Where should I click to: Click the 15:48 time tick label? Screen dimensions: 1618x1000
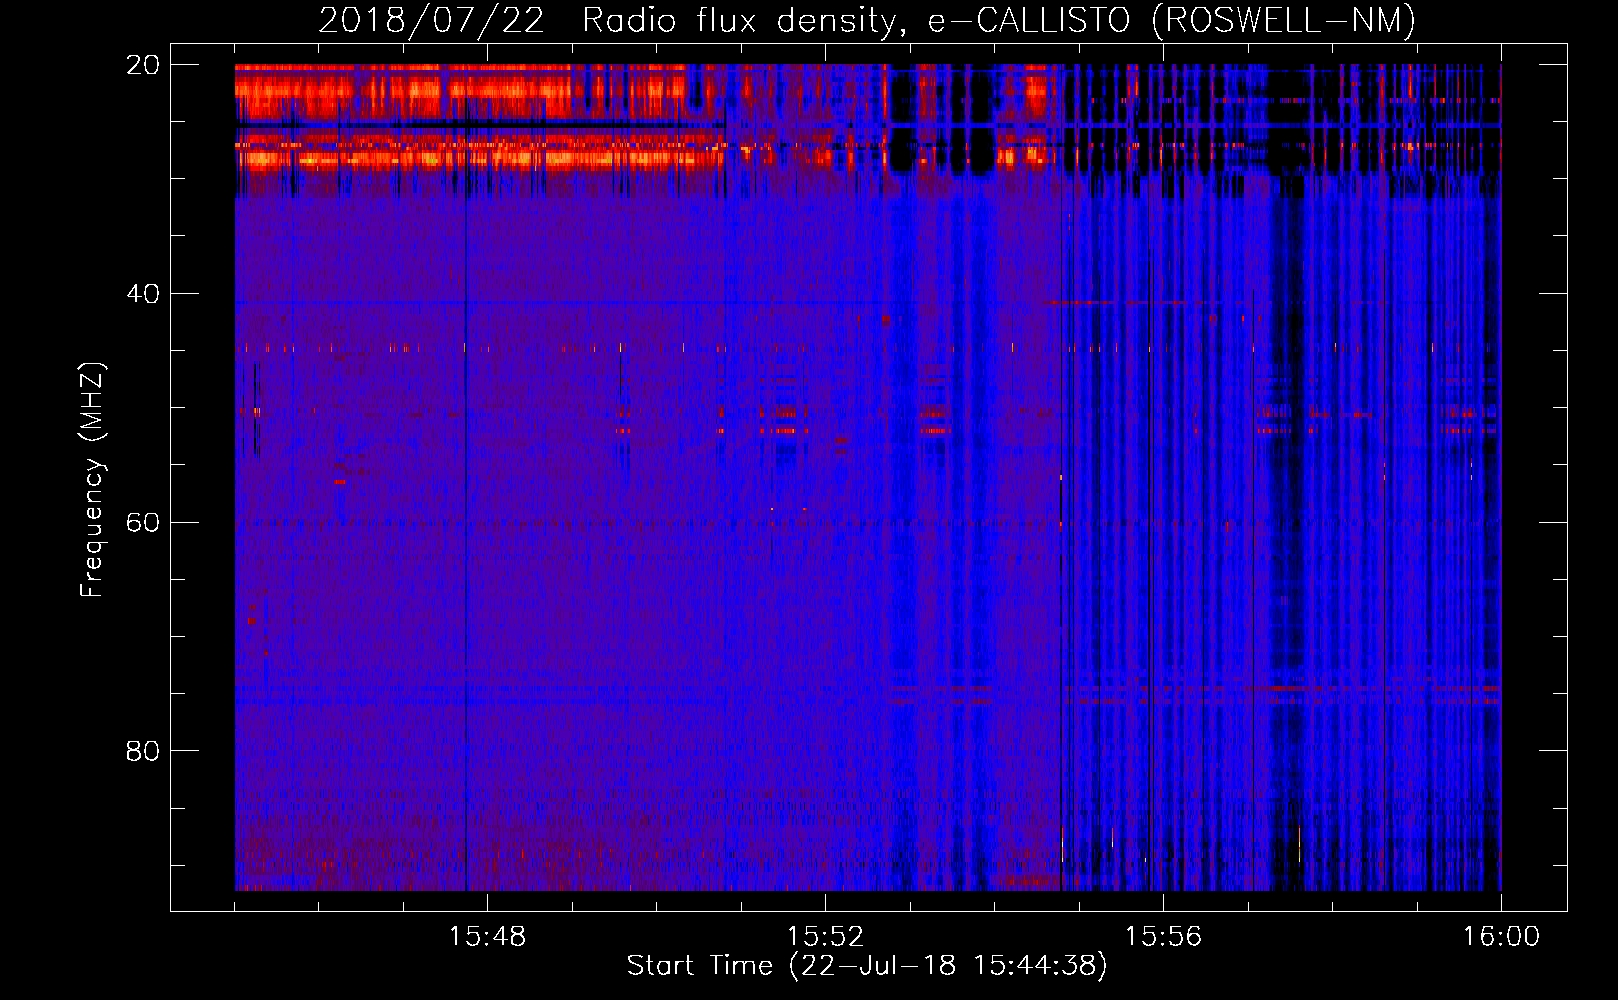487,937
